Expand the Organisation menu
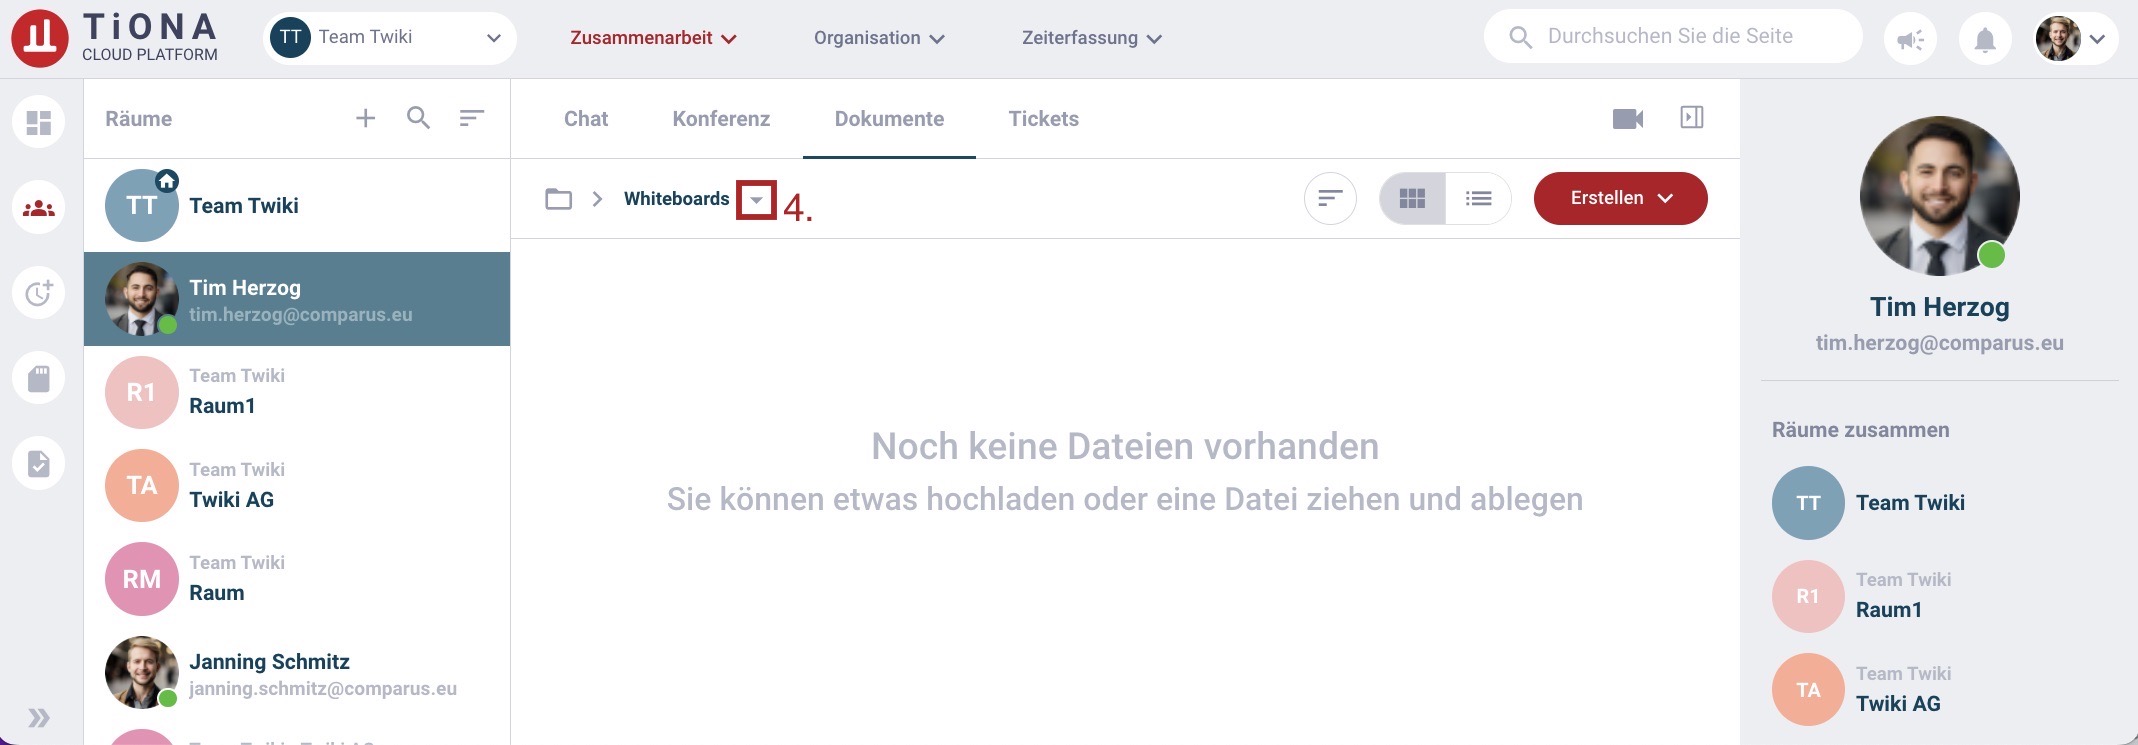Viewport: 2138px width, 745px height. click(879, 38)
